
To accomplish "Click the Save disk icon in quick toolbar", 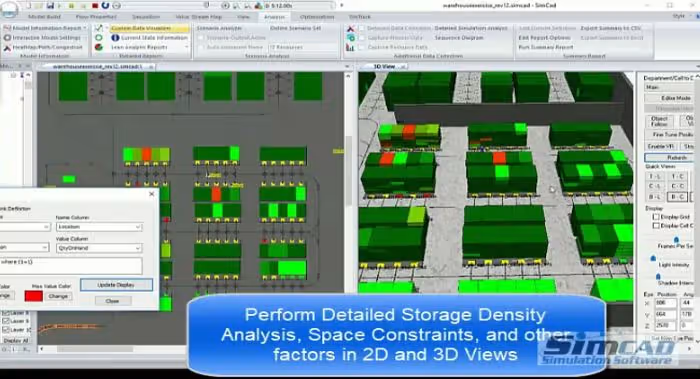I will 50,6.
